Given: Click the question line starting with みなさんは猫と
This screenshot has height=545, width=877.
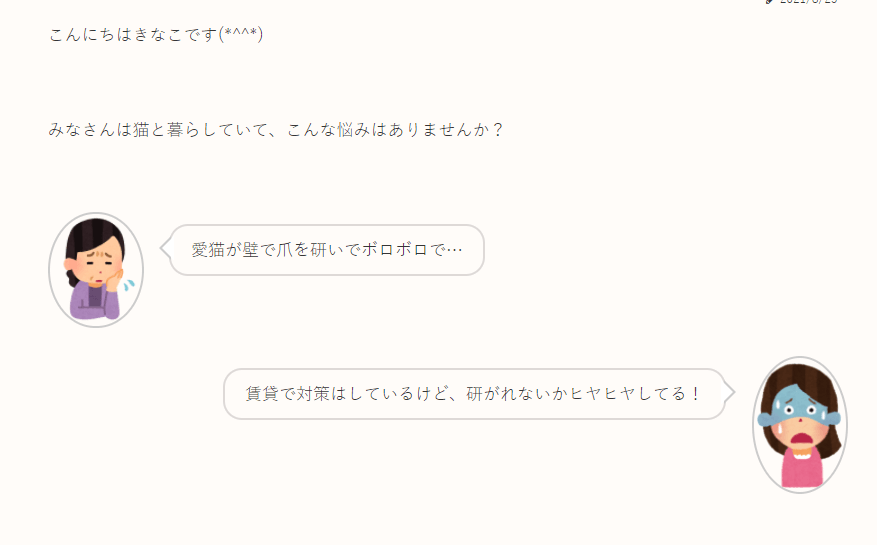Looking at the screenshot, I should coord(275,130).
